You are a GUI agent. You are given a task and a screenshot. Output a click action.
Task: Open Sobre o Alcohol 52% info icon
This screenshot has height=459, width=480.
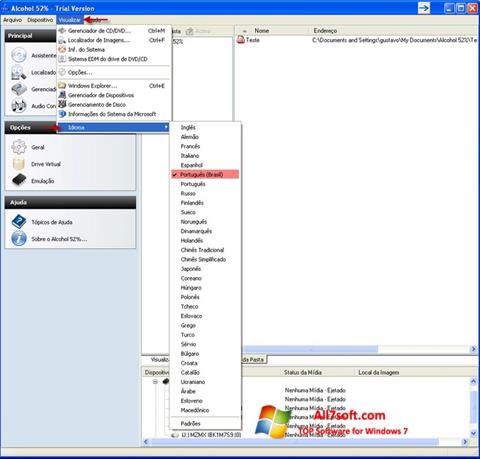tap(19, 239)
